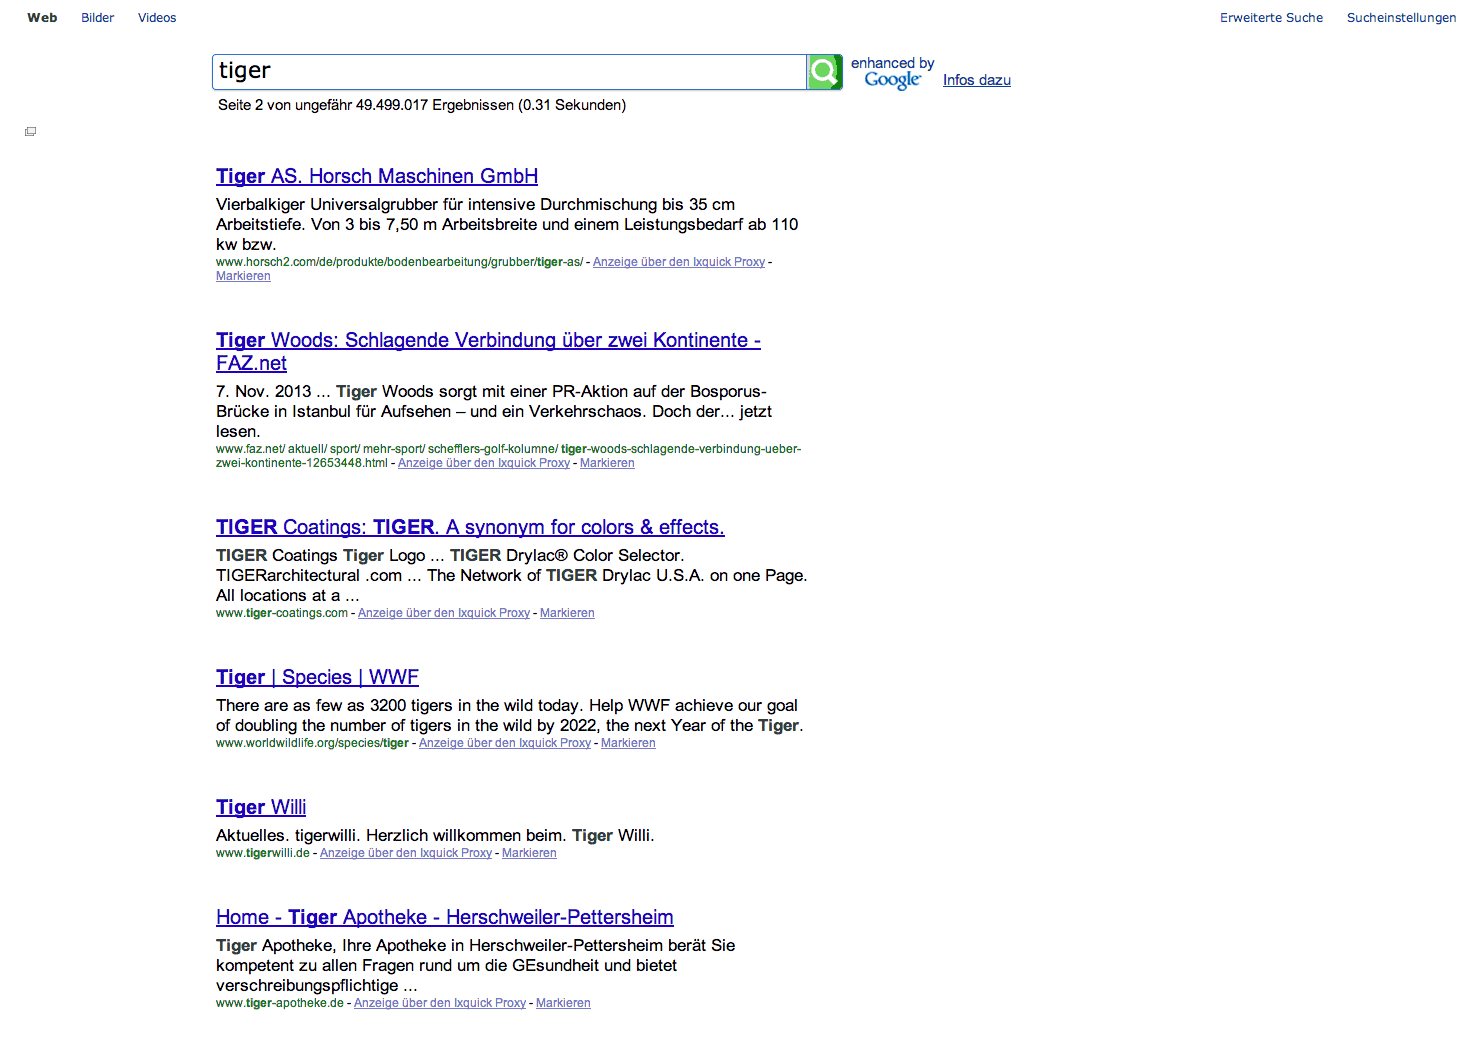Click the URL text www.worldwildlife.org/species/tiger

(312, 743)
